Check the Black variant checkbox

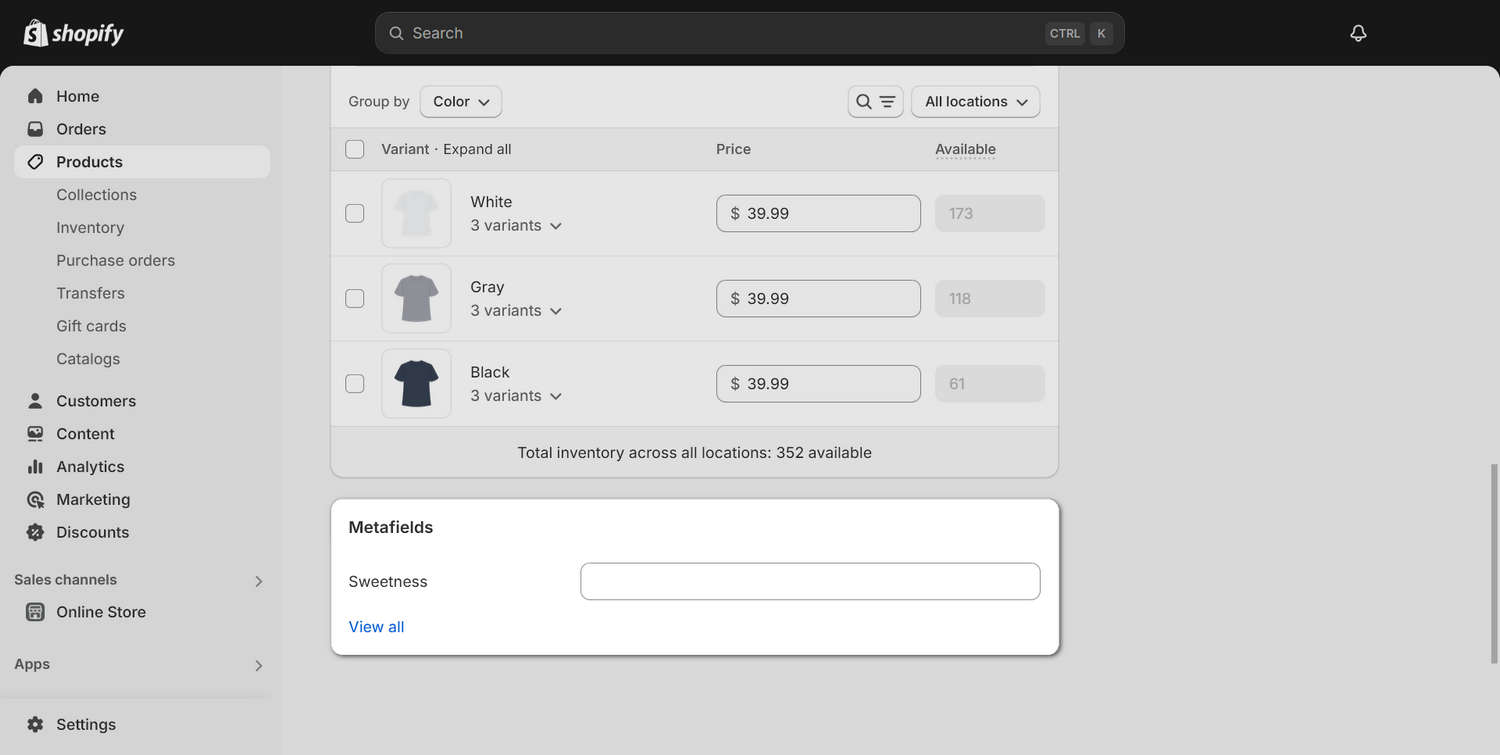point(355,383)
